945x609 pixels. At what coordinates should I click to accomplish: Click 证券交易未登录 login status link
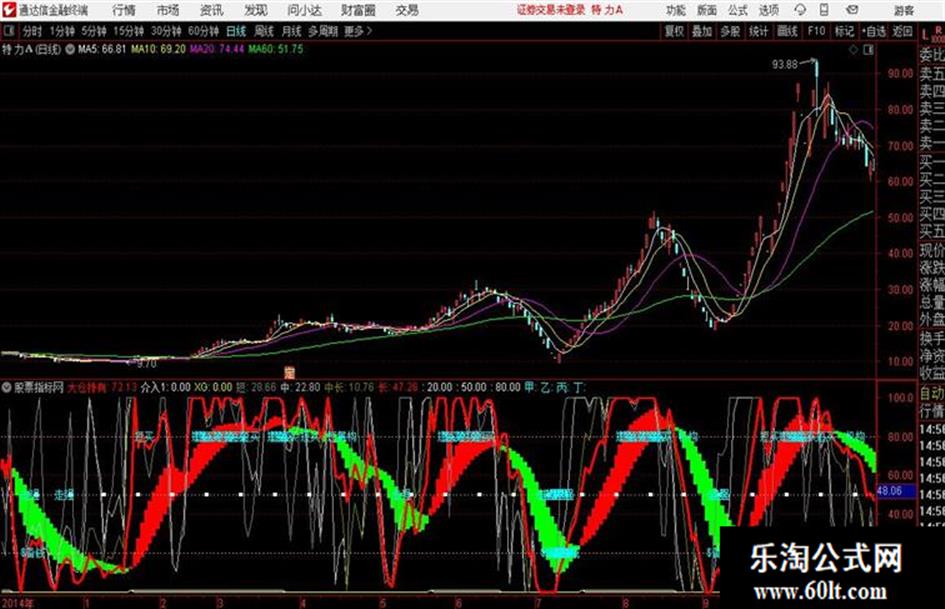coord(551,10)
